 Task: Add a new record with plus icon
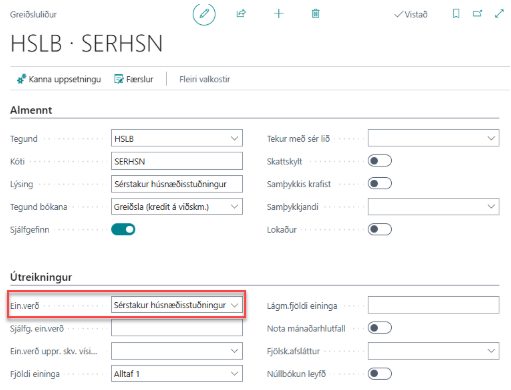279,14
